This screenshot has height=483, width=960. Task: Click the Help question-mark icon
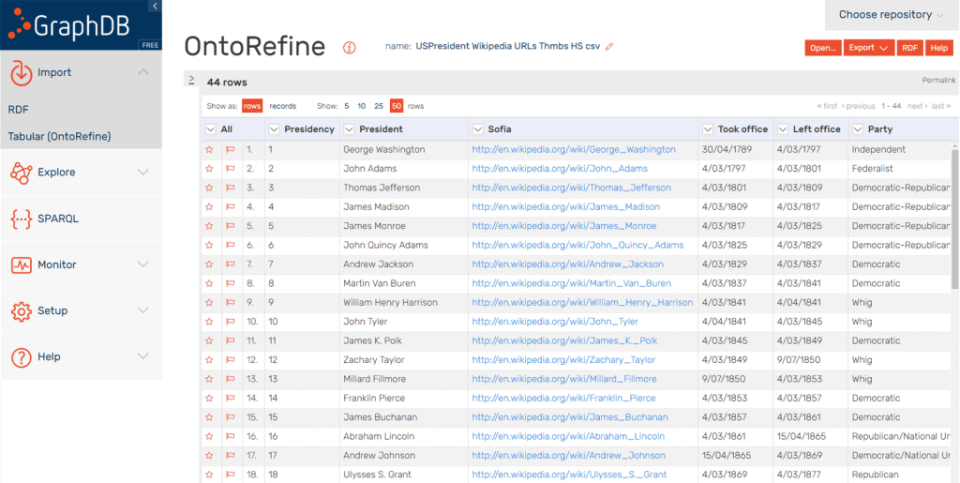22,357
